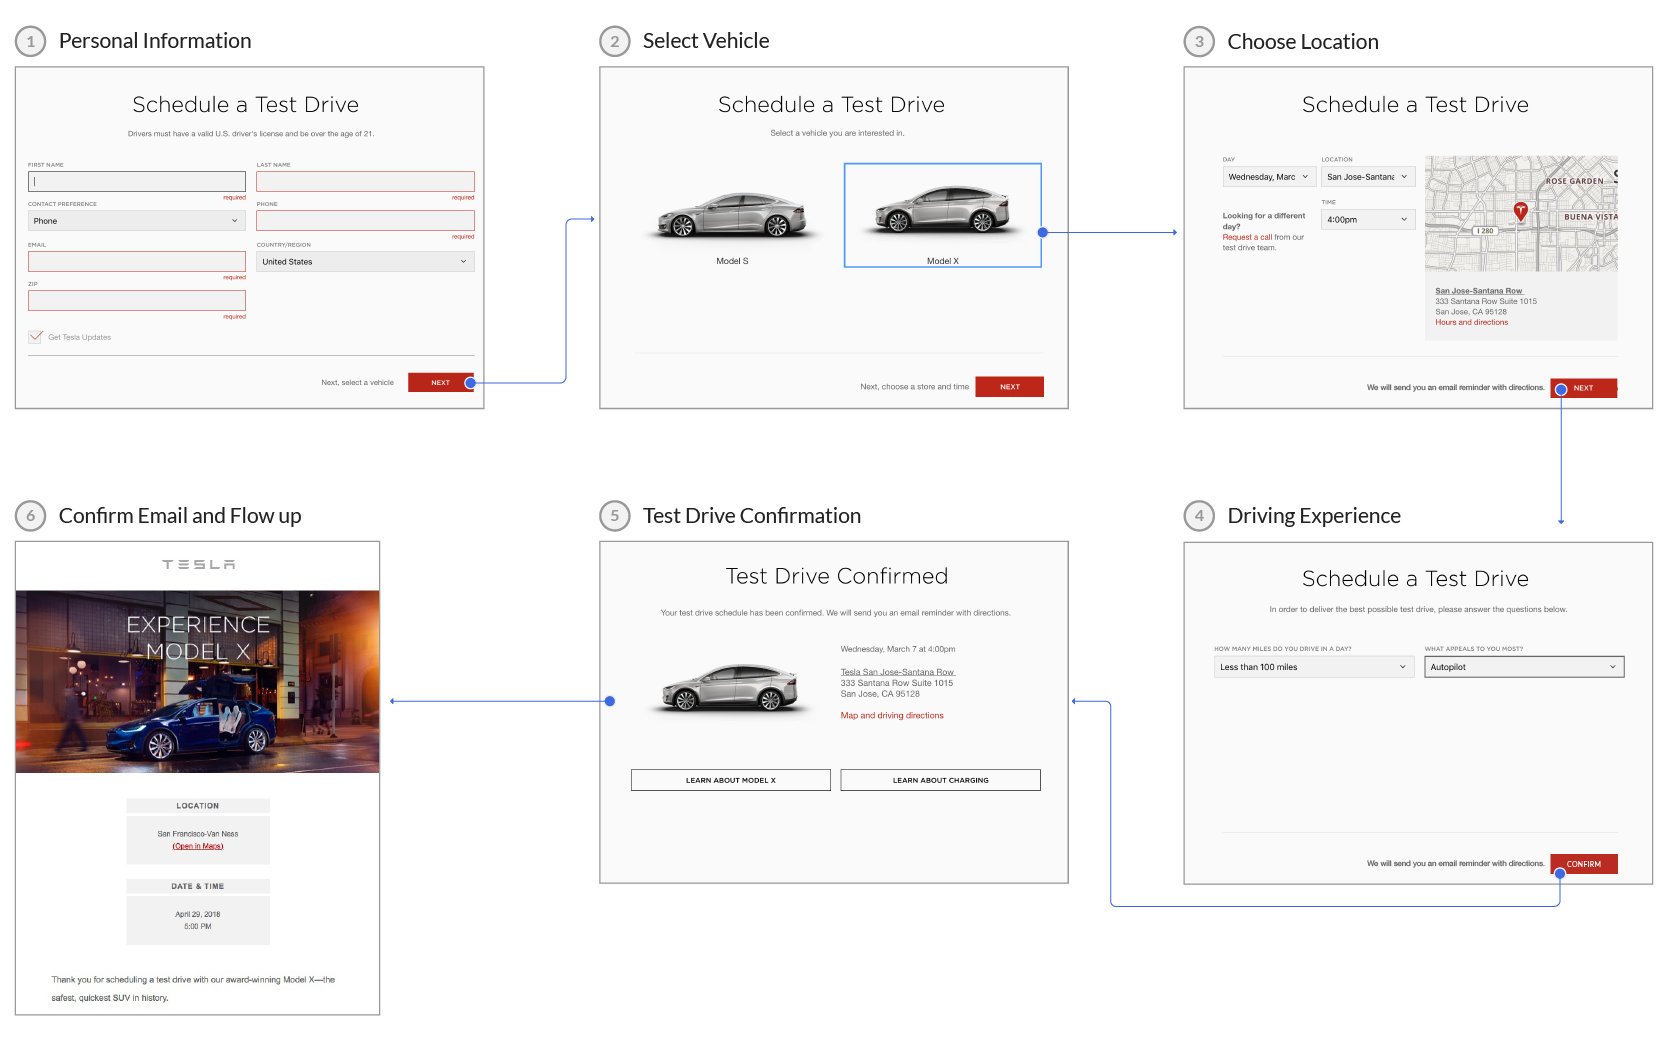Open the Contact Preference dropdown showing Phone
This screenshot has height=1043, width=1668.
pyautogui.click(x=137, y=221)
